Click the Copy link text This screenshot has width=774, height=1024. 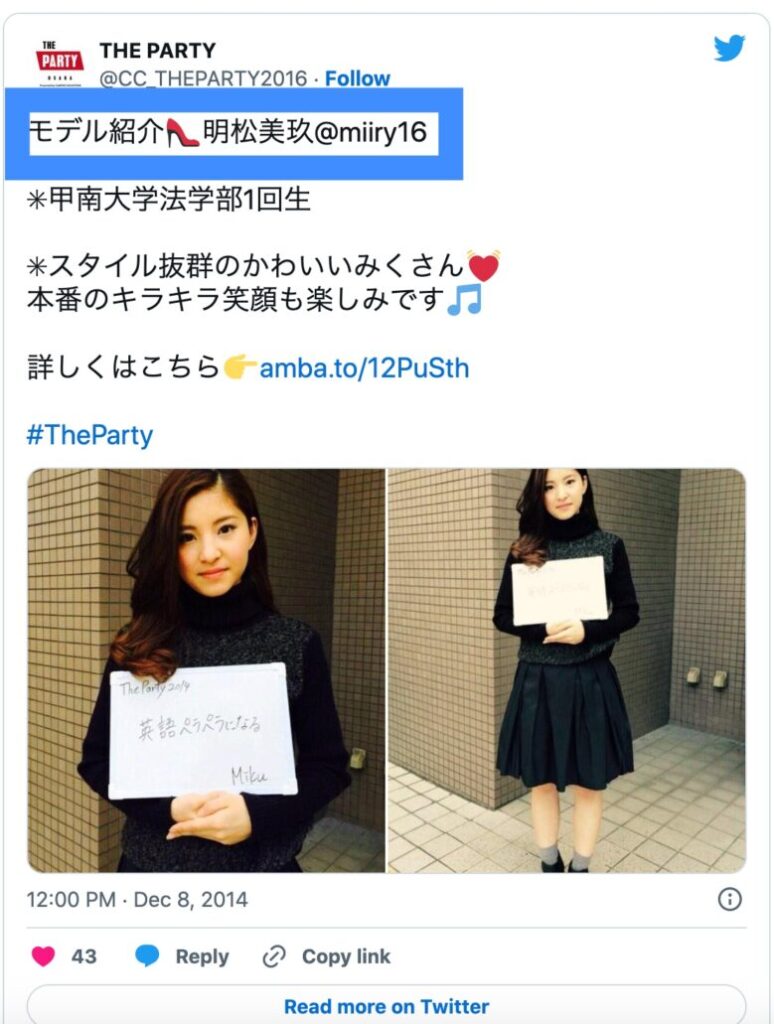tap(346, 957)
